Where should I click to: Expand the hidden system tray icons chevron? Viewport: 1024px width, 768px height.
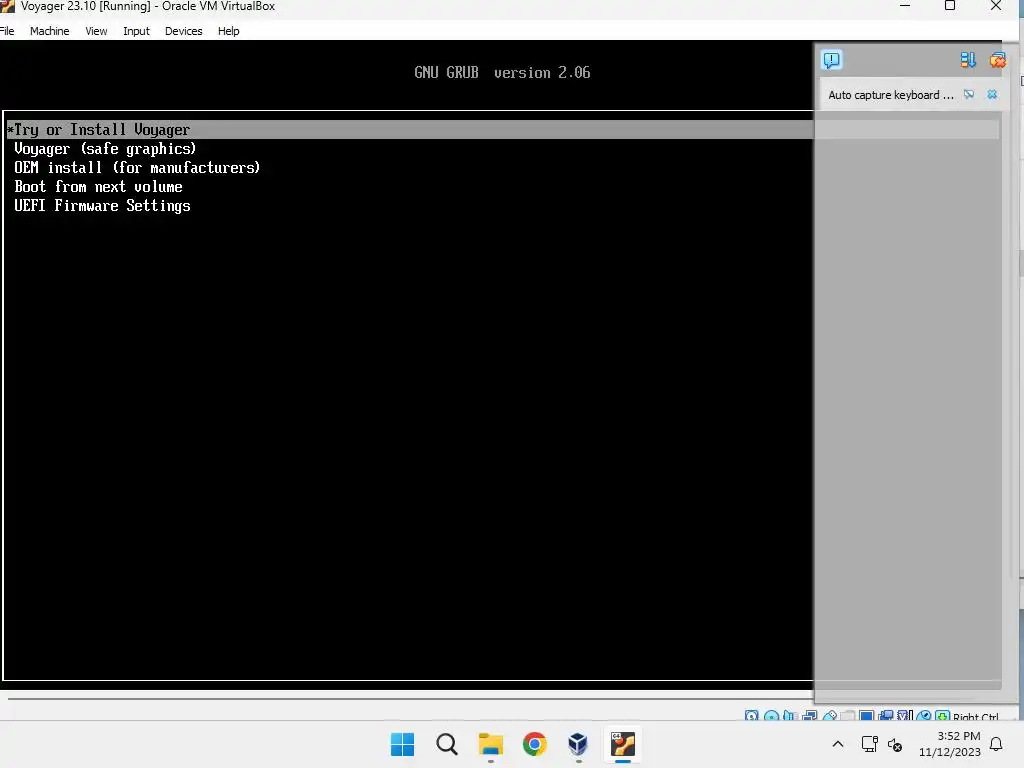838,744
